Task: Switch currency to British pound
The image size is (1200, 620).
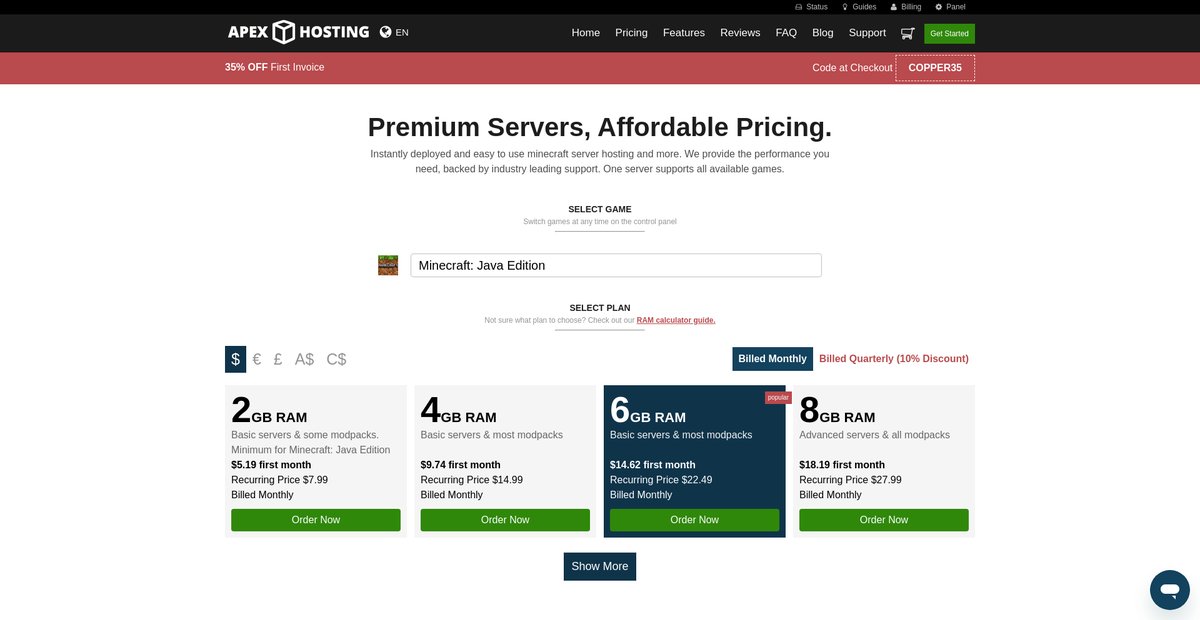Action: (278, 359)
